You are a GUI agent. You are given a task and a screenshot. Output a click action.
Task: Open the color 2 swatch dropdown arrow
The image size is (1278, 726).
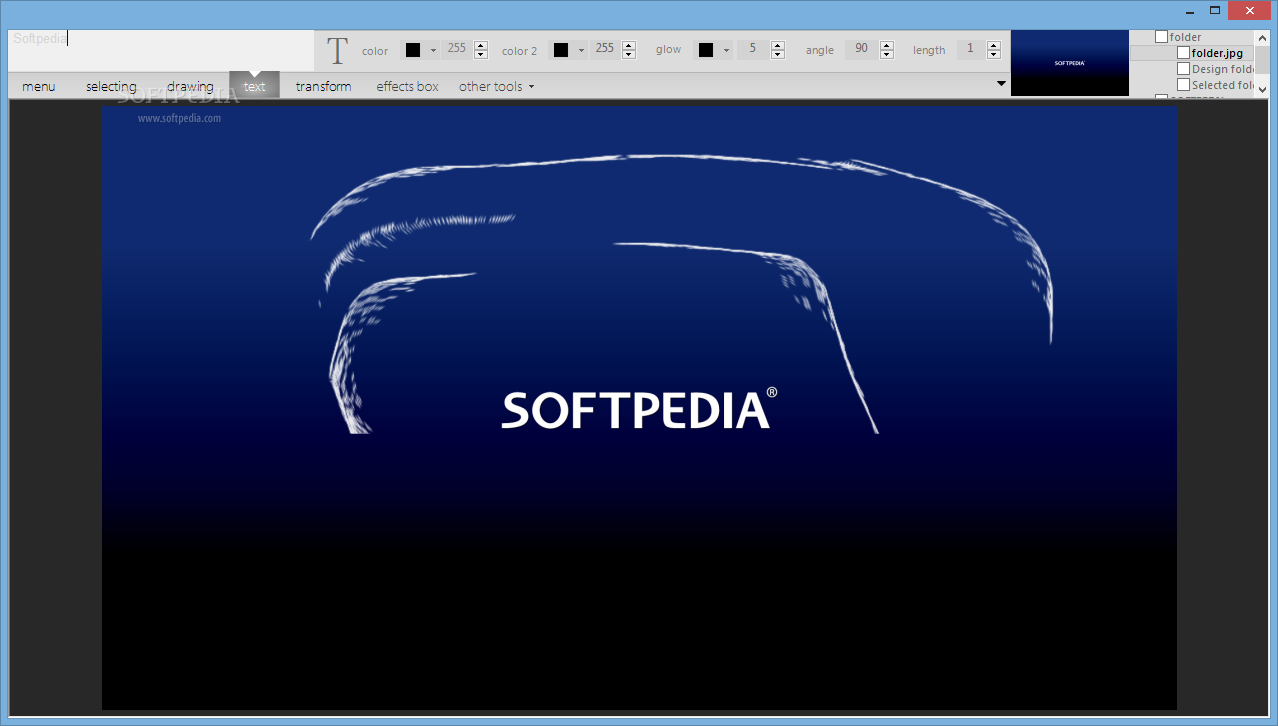pyautogui.click(x=581, y=50)
